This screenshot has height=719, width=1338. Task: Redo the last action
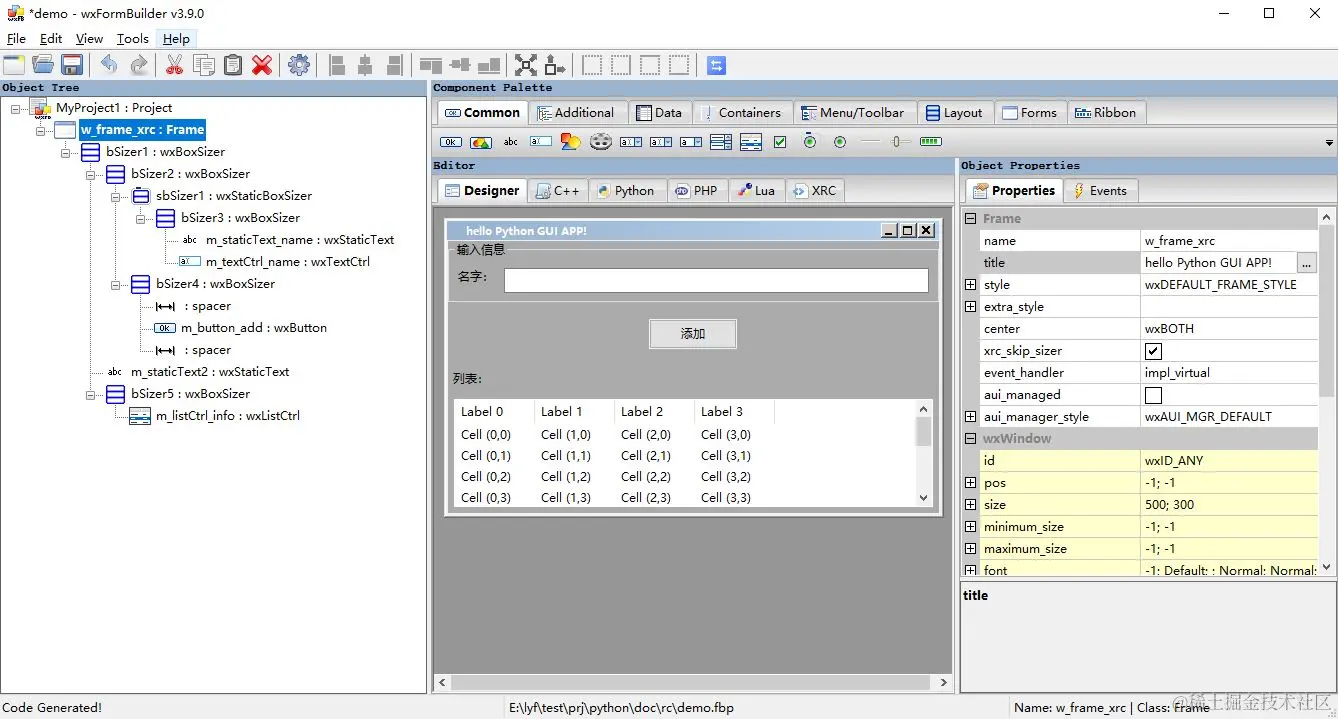tap(139, 65)
